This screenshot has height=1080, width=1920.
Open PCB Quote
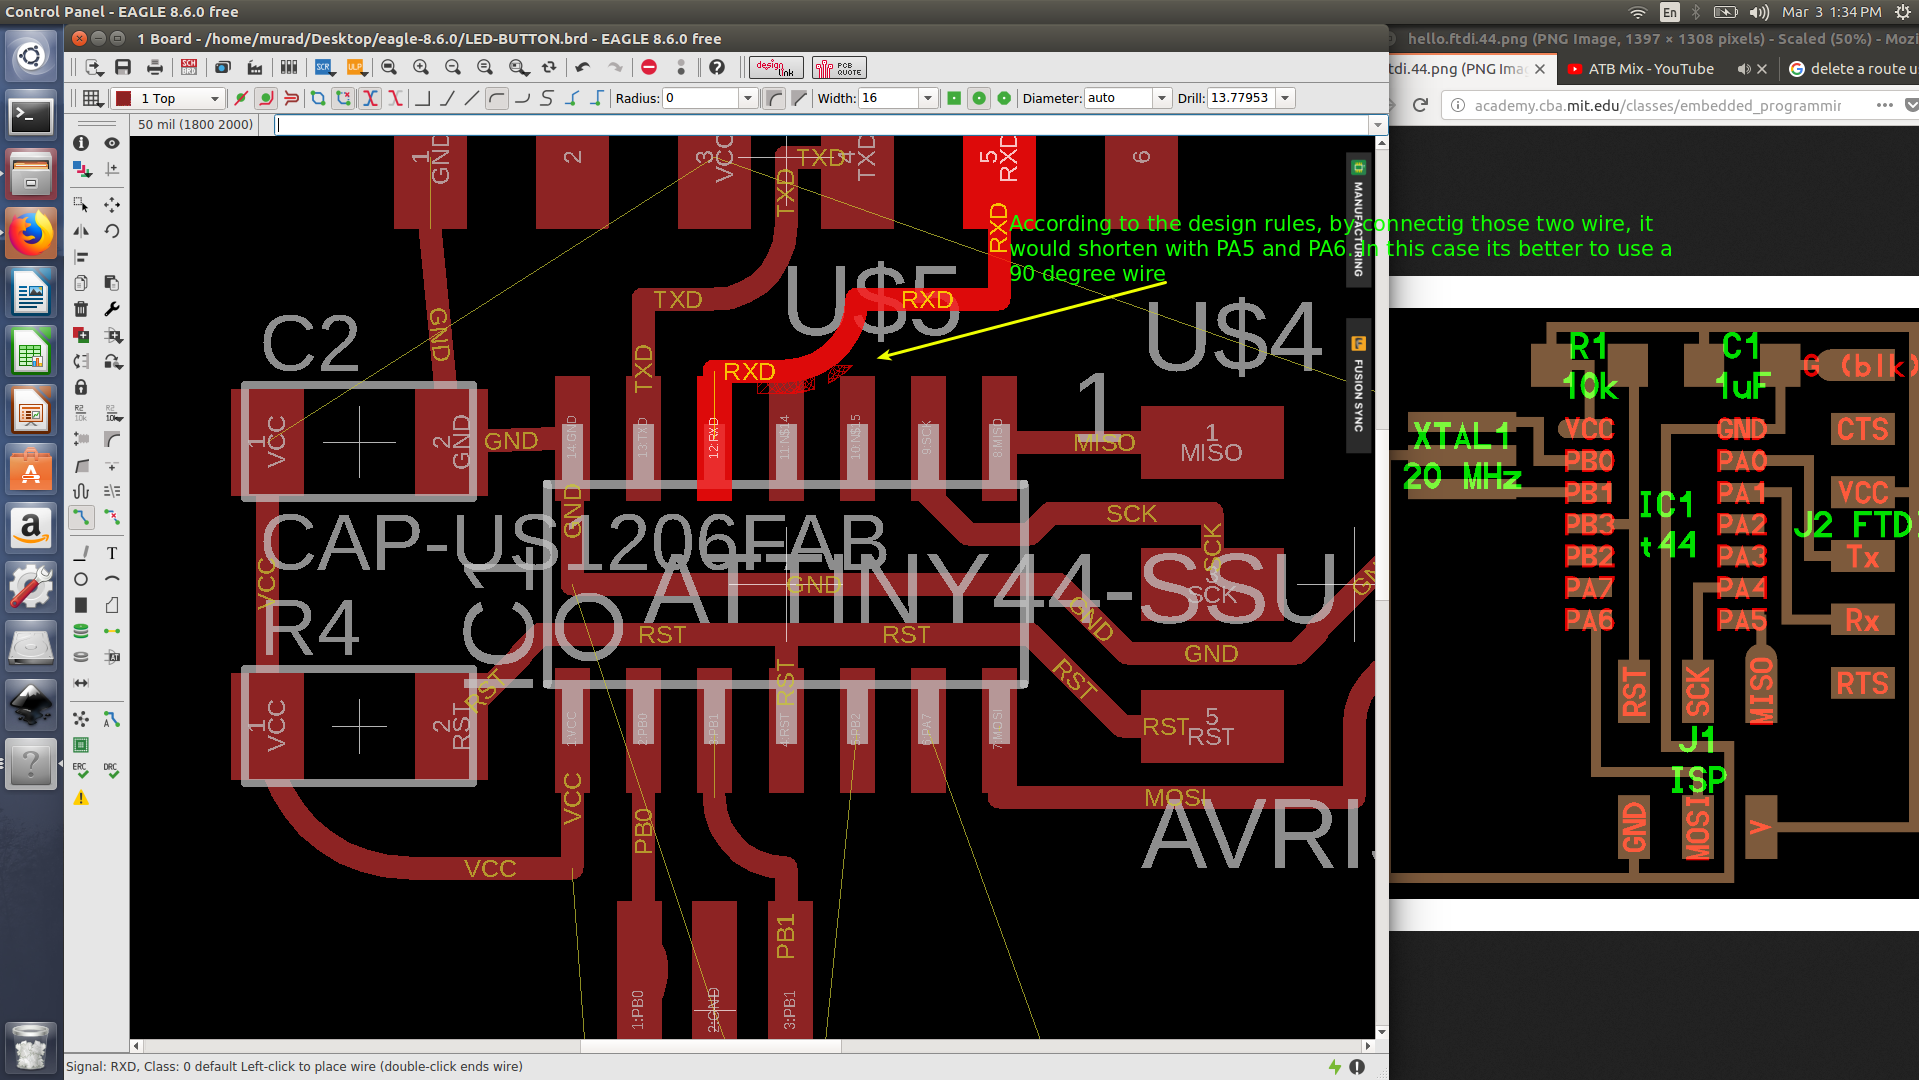(x=839, y=67)
